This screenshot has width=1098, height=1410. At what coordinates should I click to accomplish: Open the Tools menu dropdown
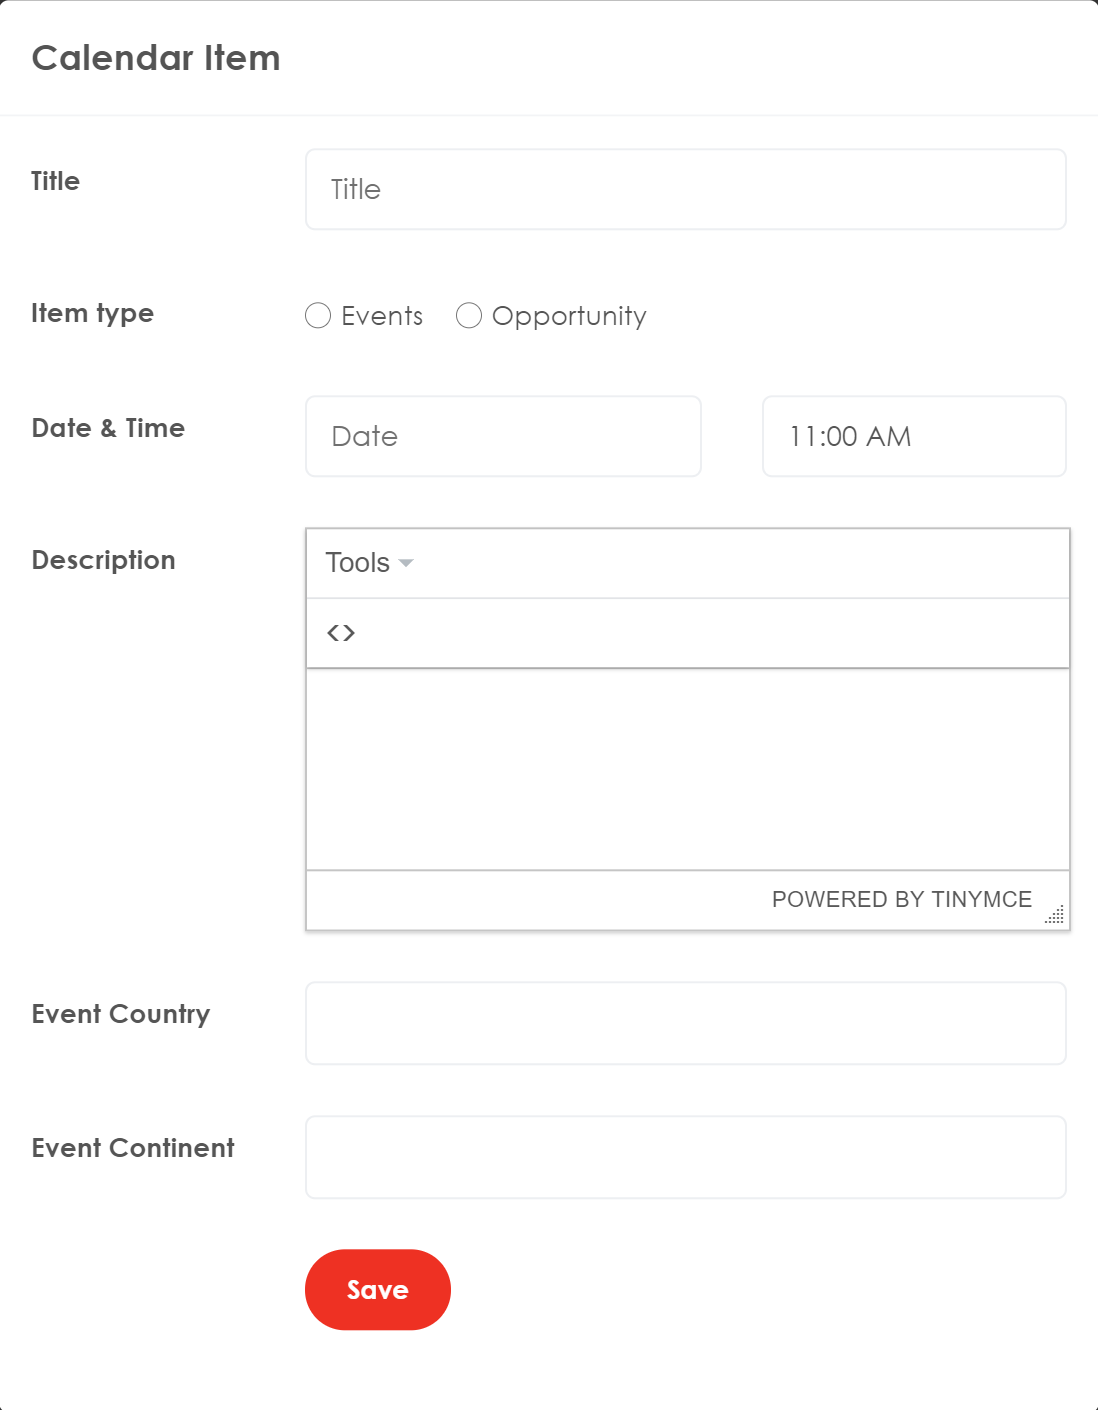[x=369, y=563]
